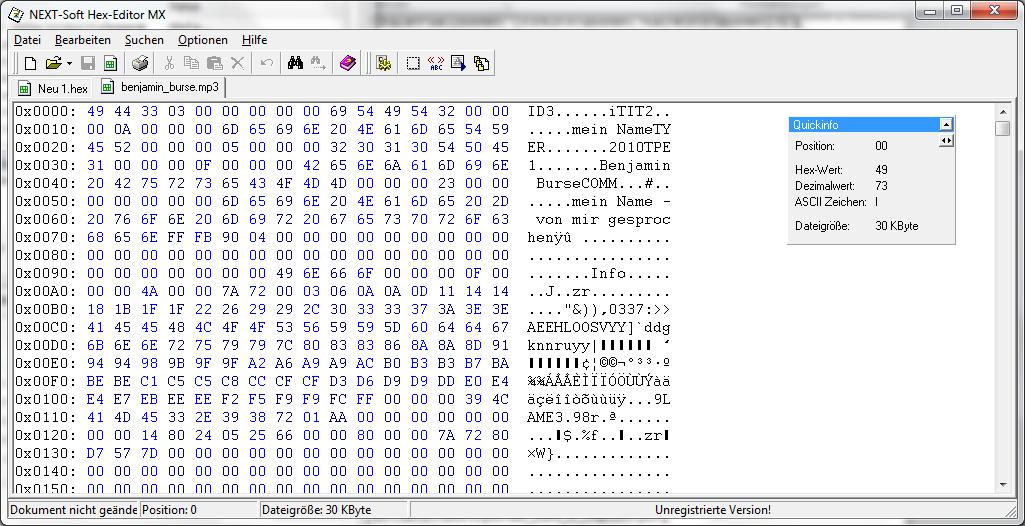
Task: Click the green spreadsheet save-as icon
Action: (x=110, y=63)
